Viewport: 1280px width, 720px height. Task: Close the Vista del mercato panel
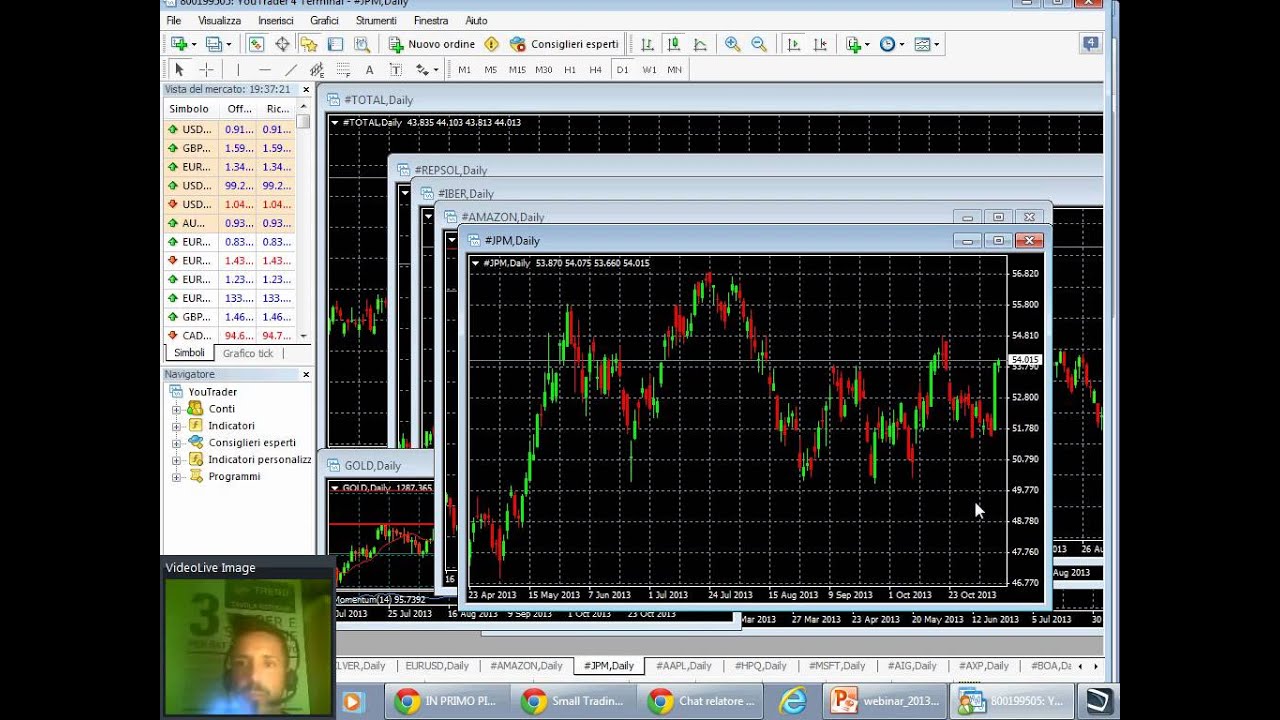tap(306, 89)
